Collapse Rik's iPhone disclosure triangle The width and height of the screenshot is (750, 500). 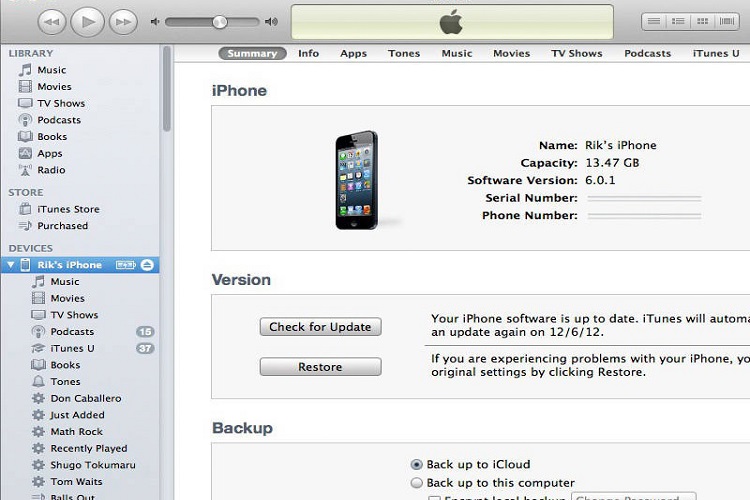coord(11,265)
